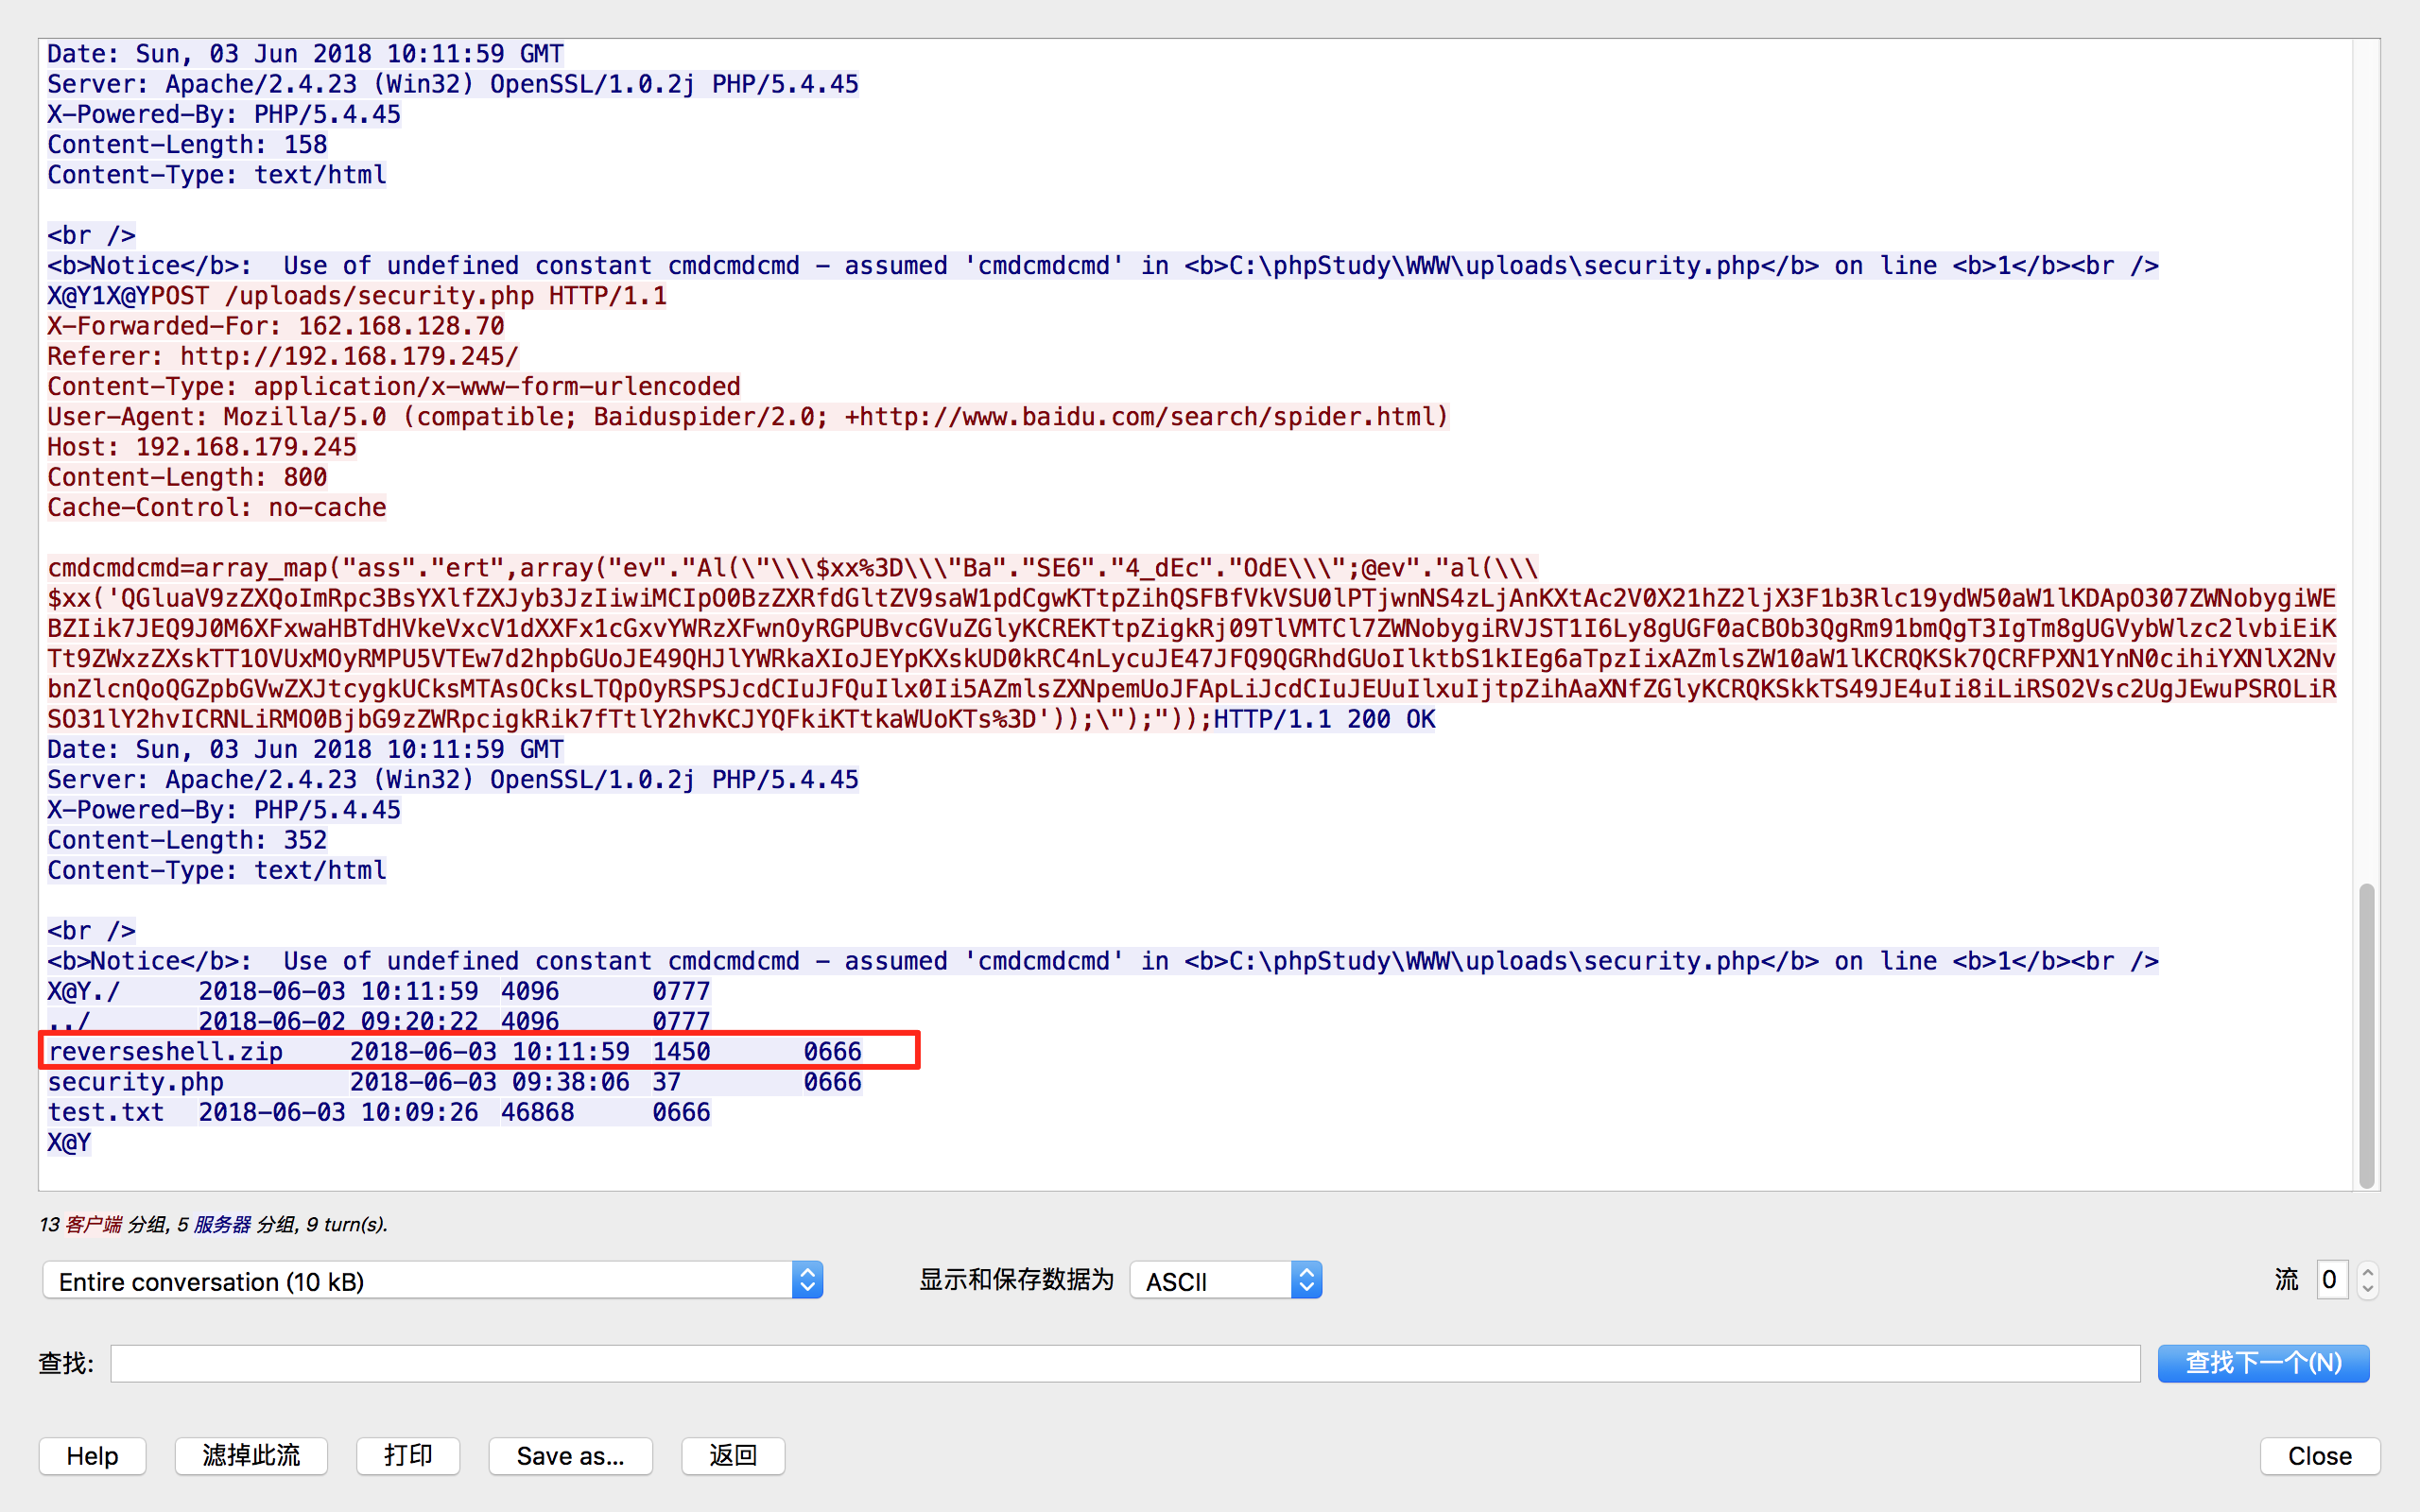The image size is (2420, 1512).
Task: Click the 打印 print button
Action: pyautogui.click(x=408, y=1456)
